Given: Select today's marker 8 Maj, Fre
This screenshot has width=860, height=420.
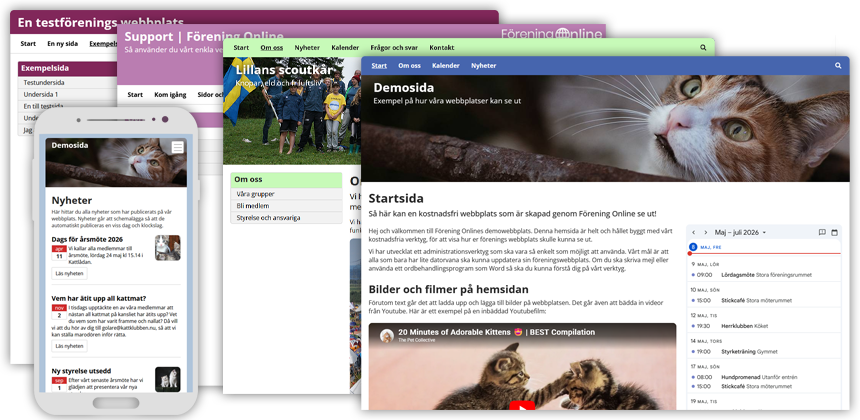Looking at the screenshot, I should coord(693,247).
